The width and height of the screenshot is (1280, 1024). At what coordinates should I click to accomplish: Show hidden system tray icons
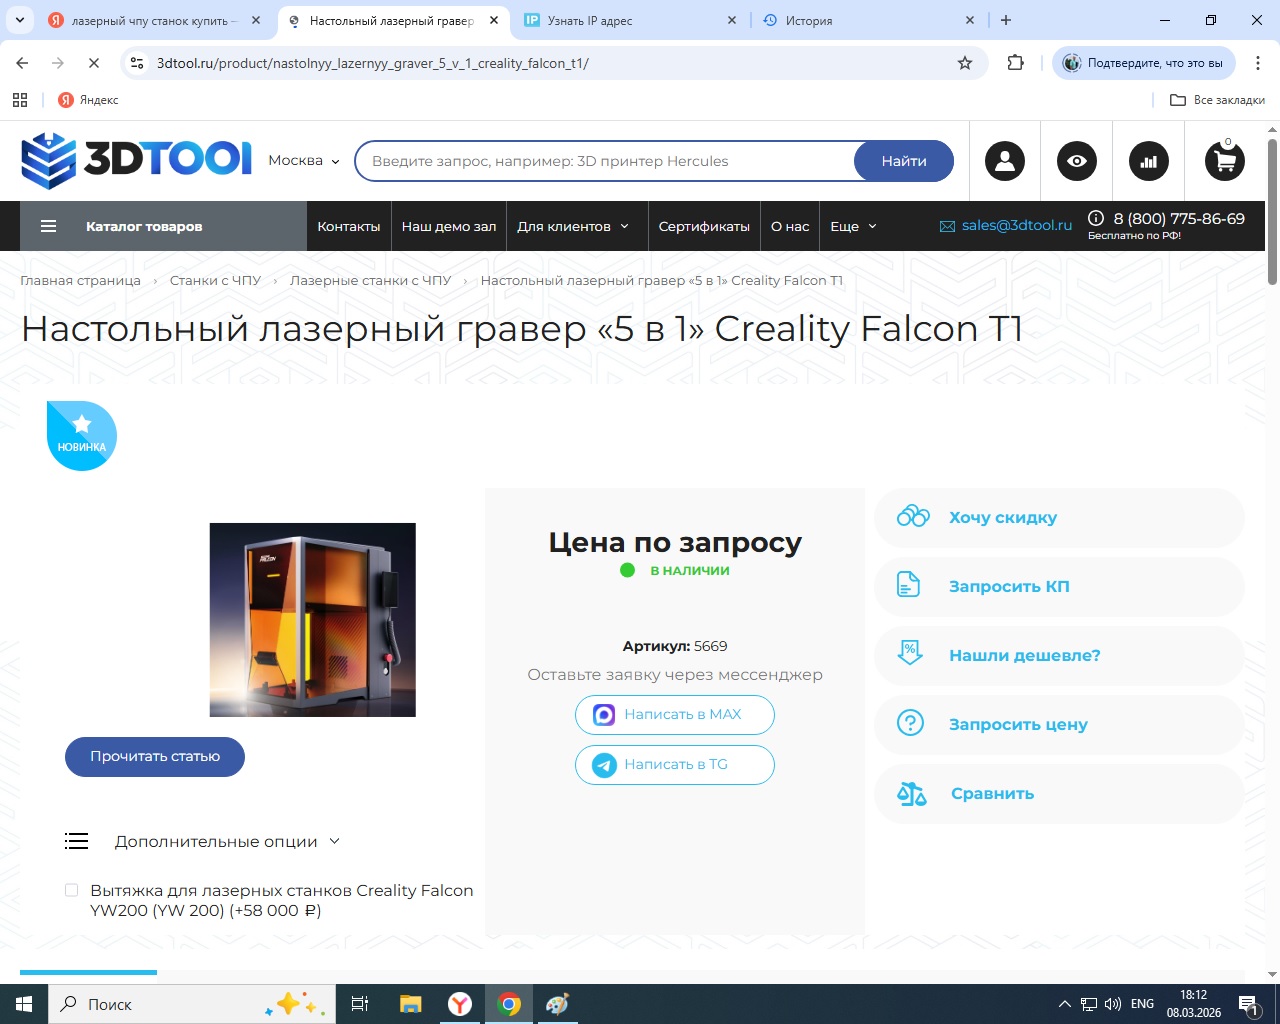(x=1064, y=1004)
